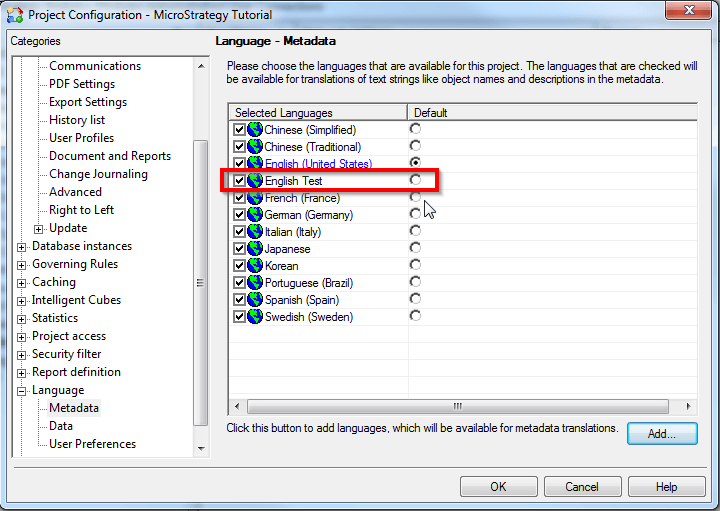Image resolution: width=720 pixels, height=511 pixels.
Task: Uncheck the French (France) language checkbox
Action: tap(239, 198)
